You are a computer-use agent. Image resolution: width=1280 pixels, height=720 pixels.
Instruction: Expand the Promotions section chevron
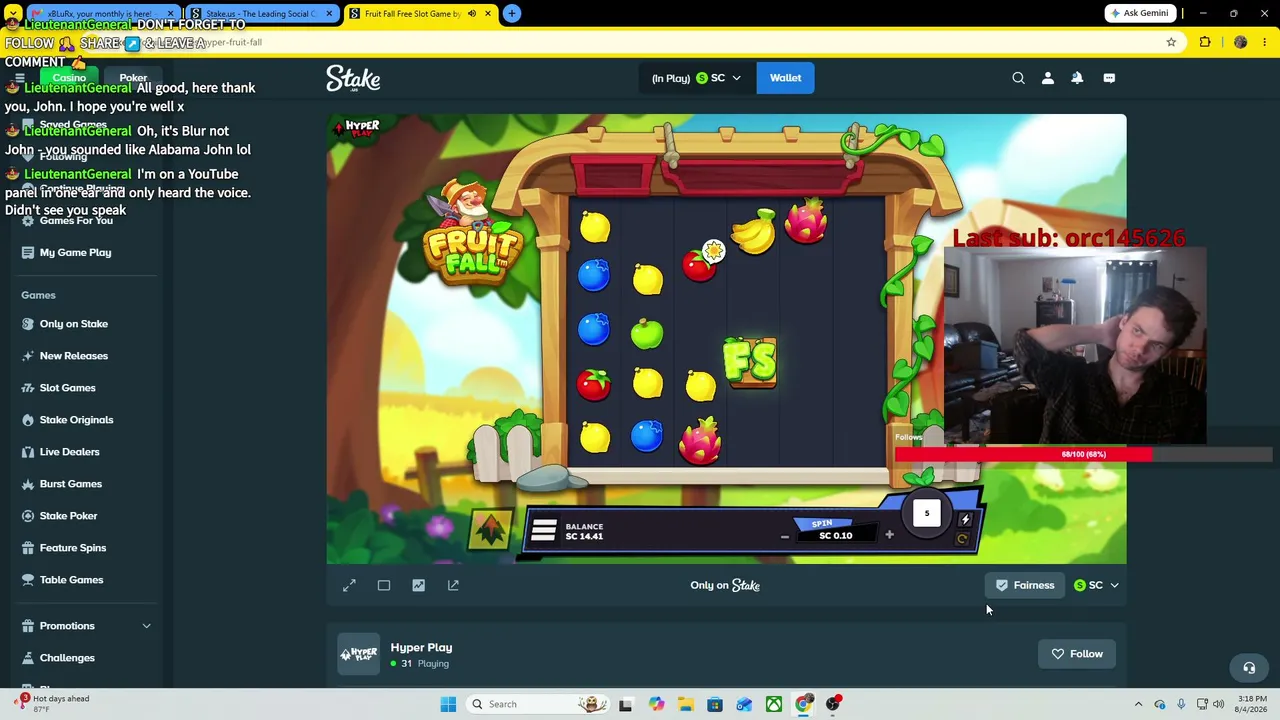146,626
